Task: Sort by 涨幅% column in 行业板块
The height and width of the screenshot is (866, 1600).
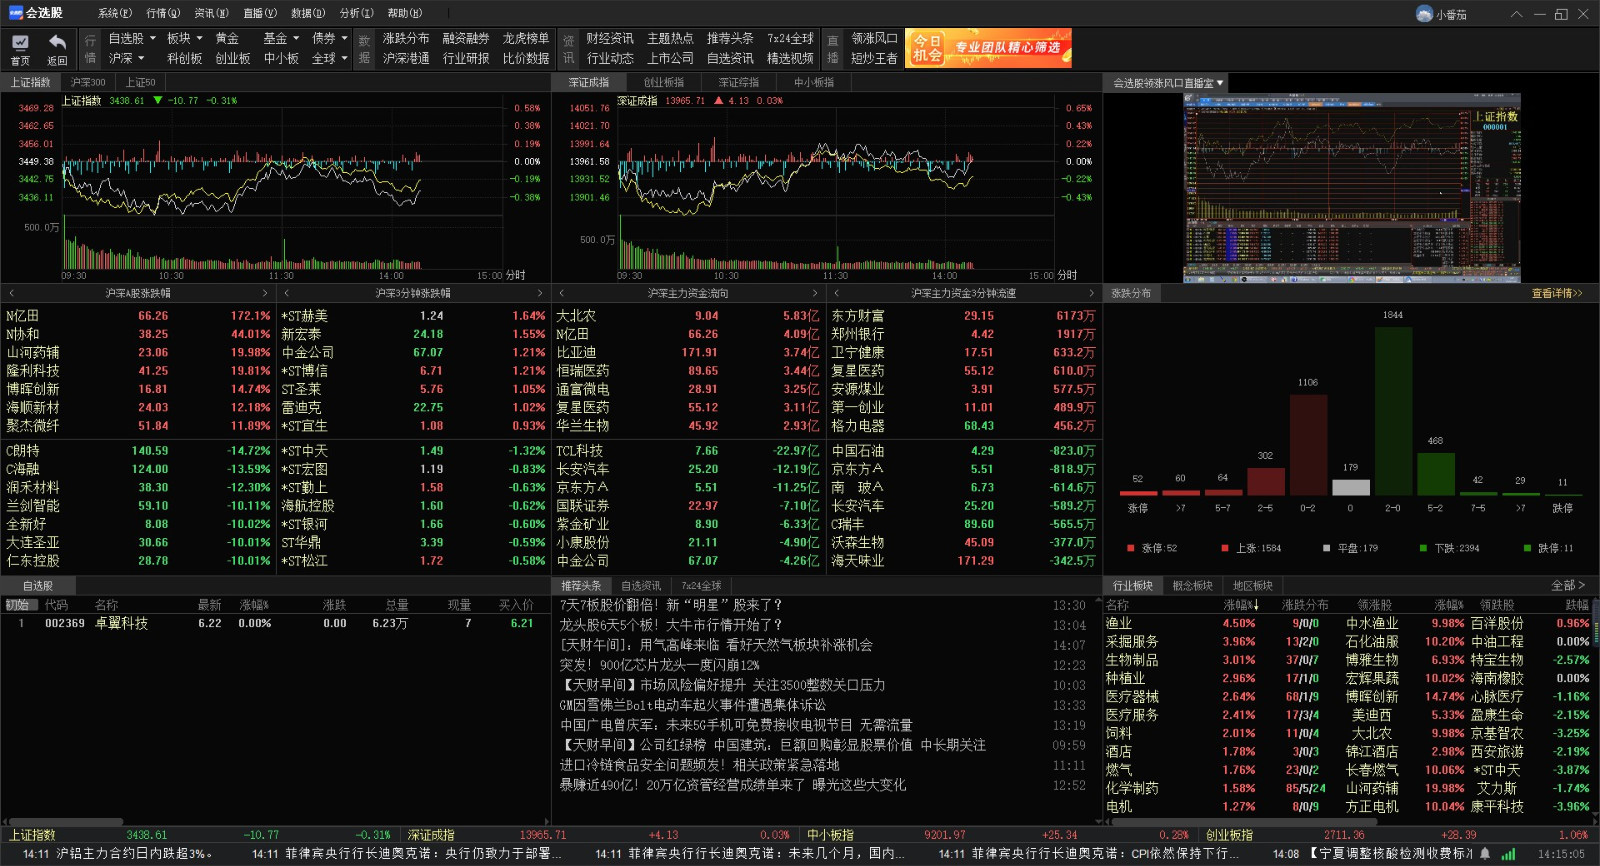Action: 1240,605
